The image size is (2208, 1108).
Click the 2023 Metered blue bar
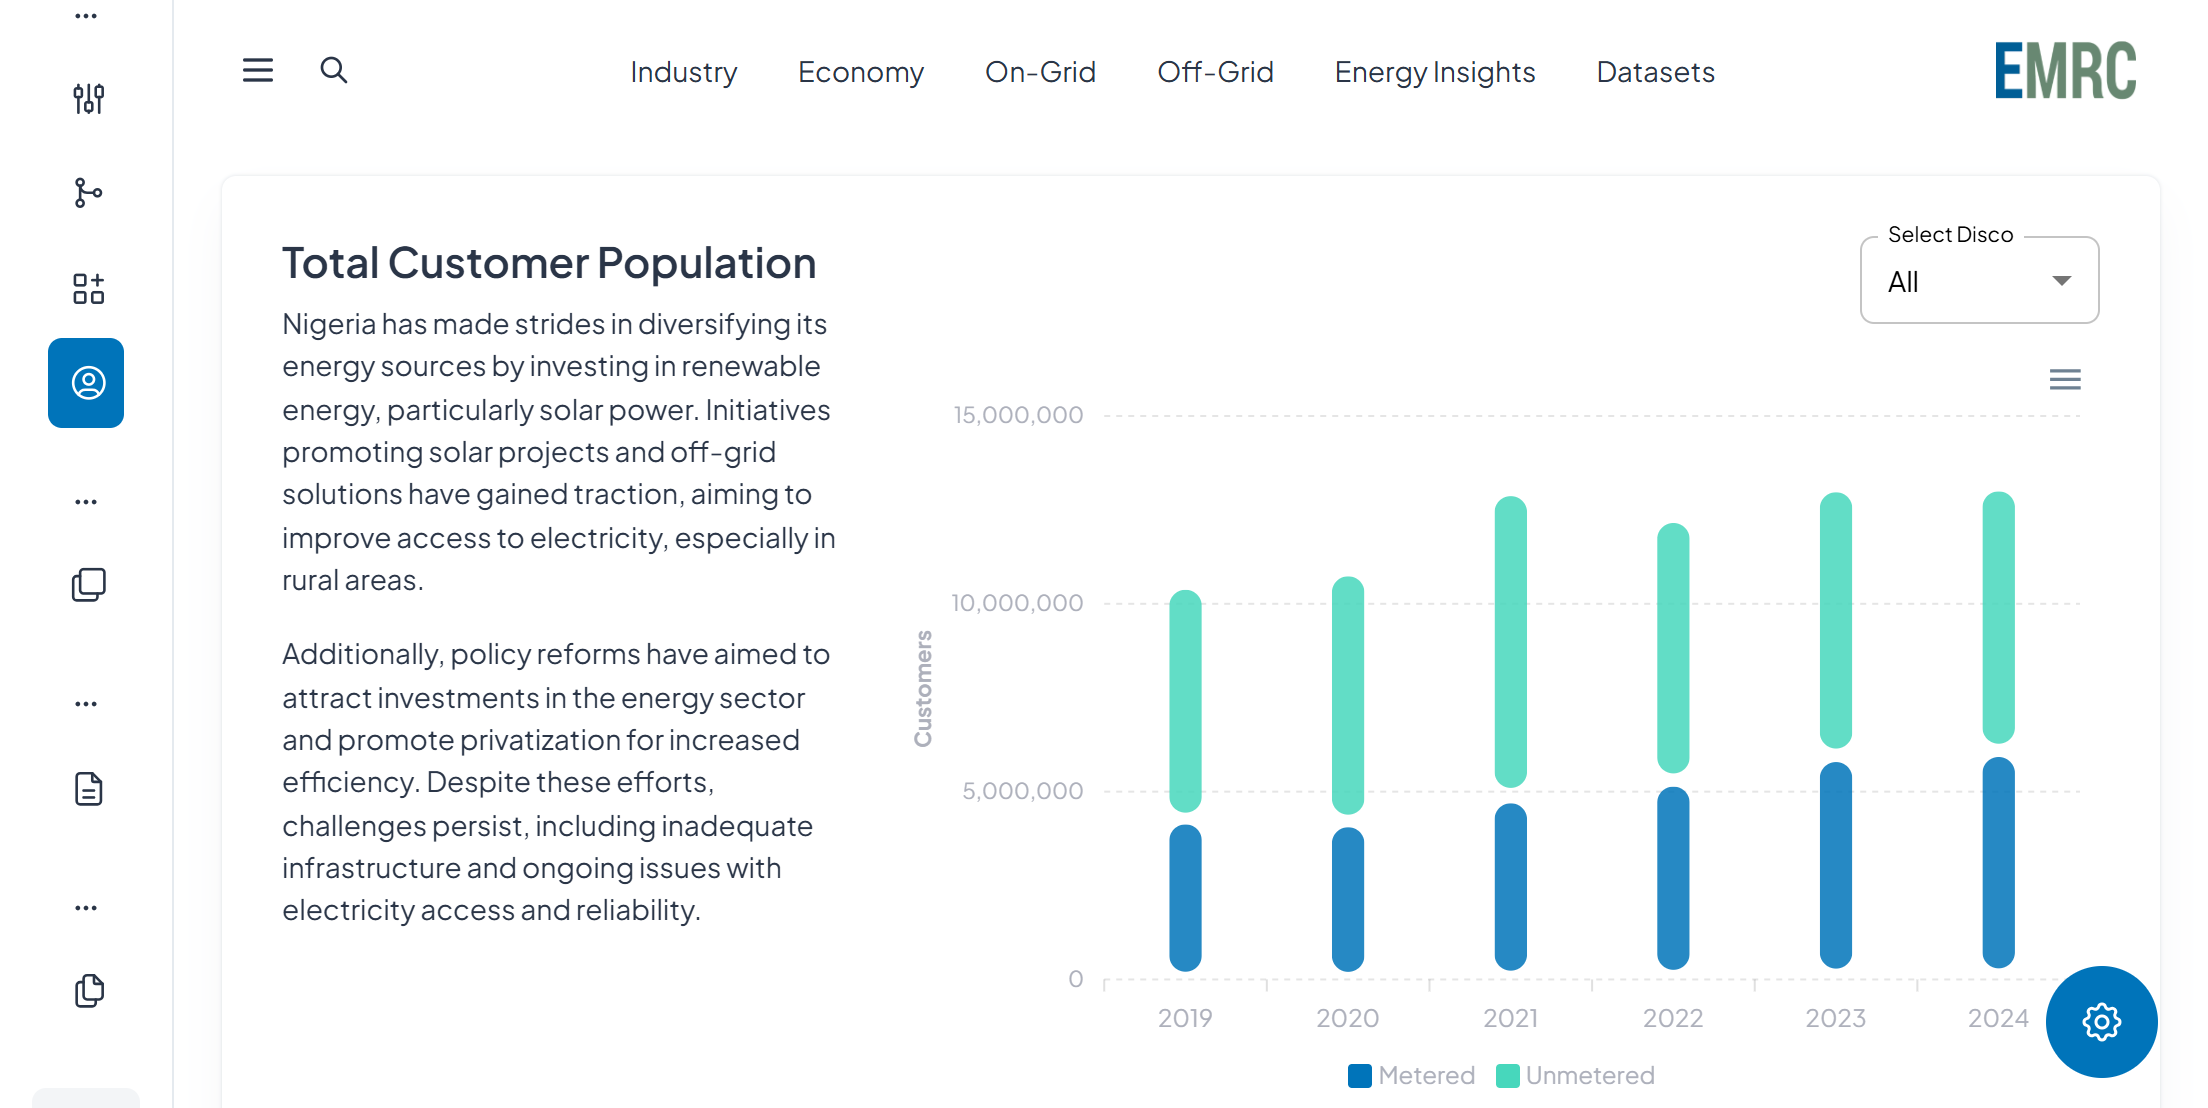tap(1835, 866)
